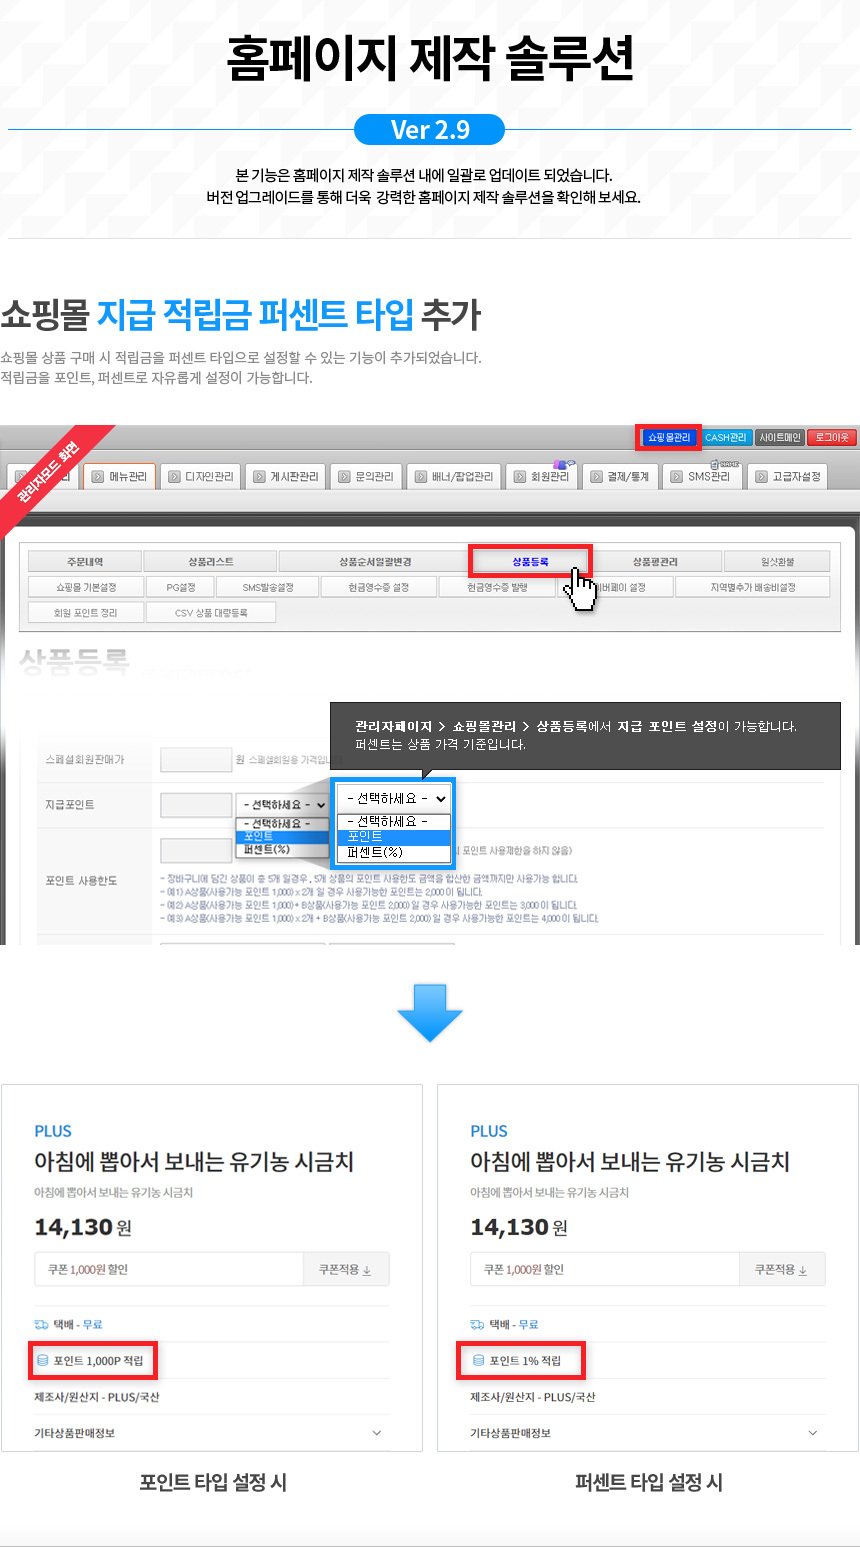This screenshot has width=860, height=1547.
Task: Open the 주문내역 submenu
Action: pos(85,562)
